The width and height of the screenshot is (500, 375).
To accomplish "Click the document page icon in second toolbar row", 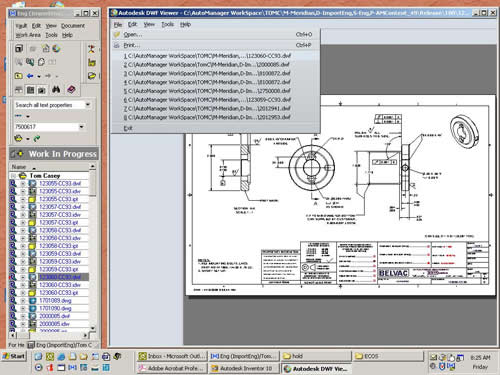I will point(41,62).
